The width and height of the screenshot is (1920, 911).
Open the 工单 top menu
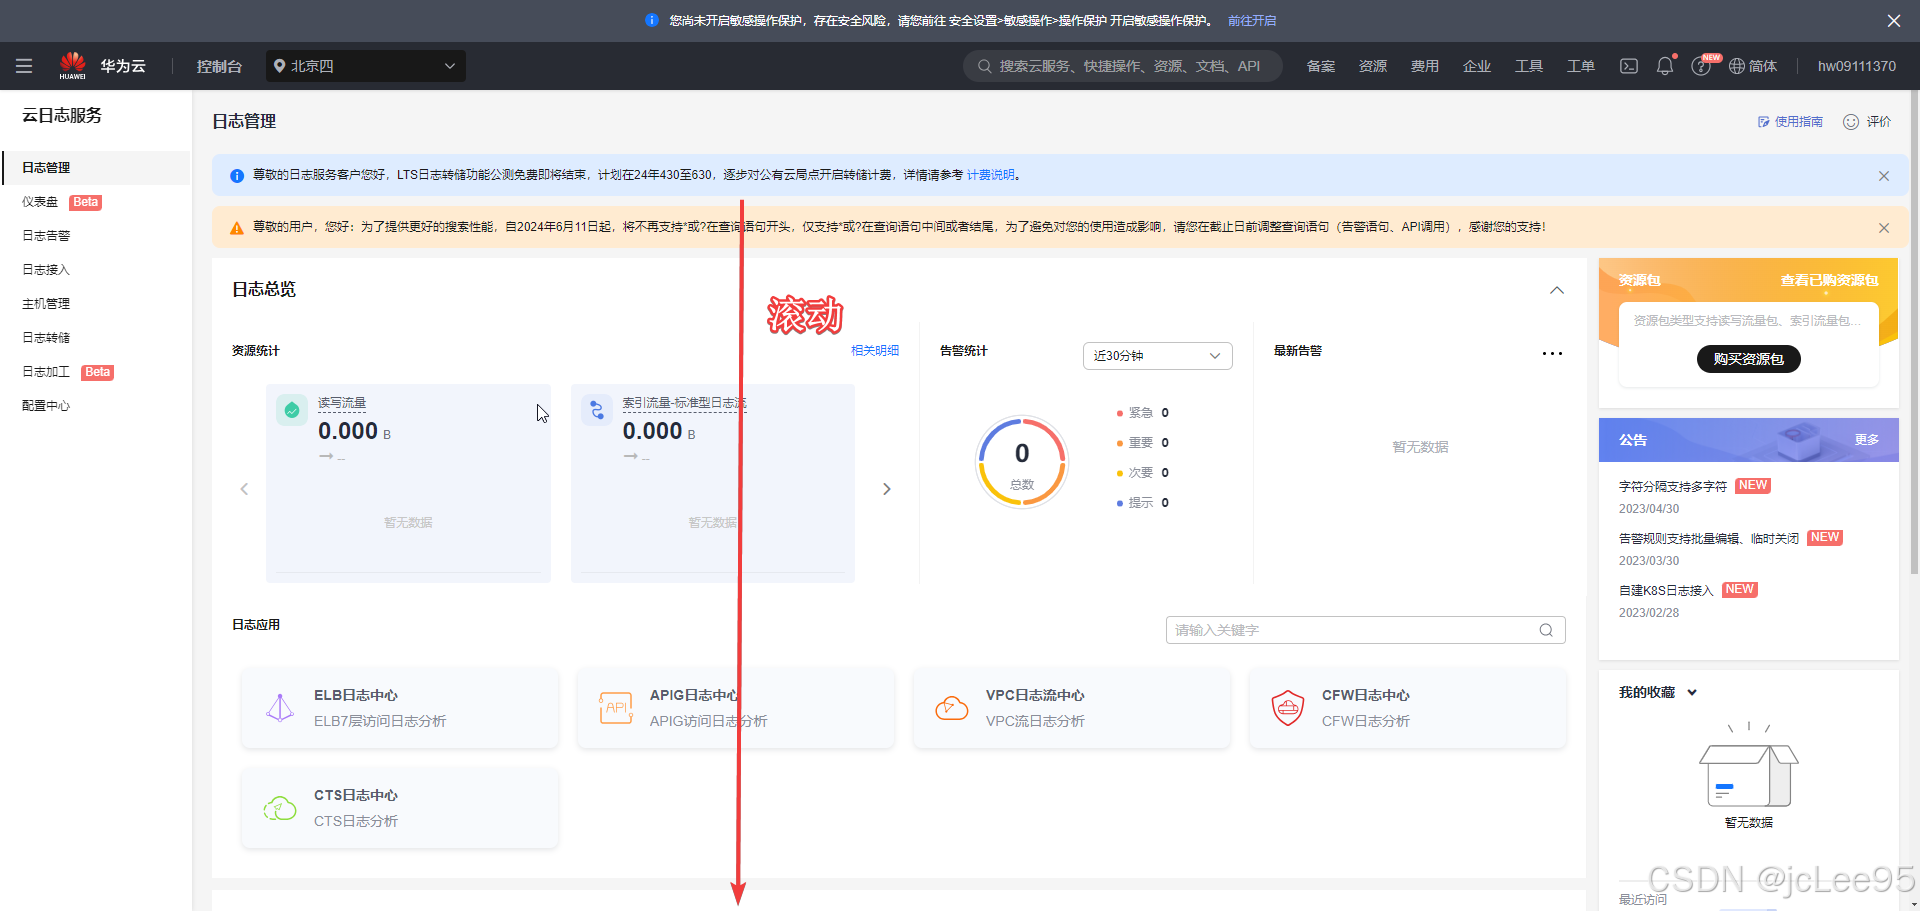pos(1581,66)
